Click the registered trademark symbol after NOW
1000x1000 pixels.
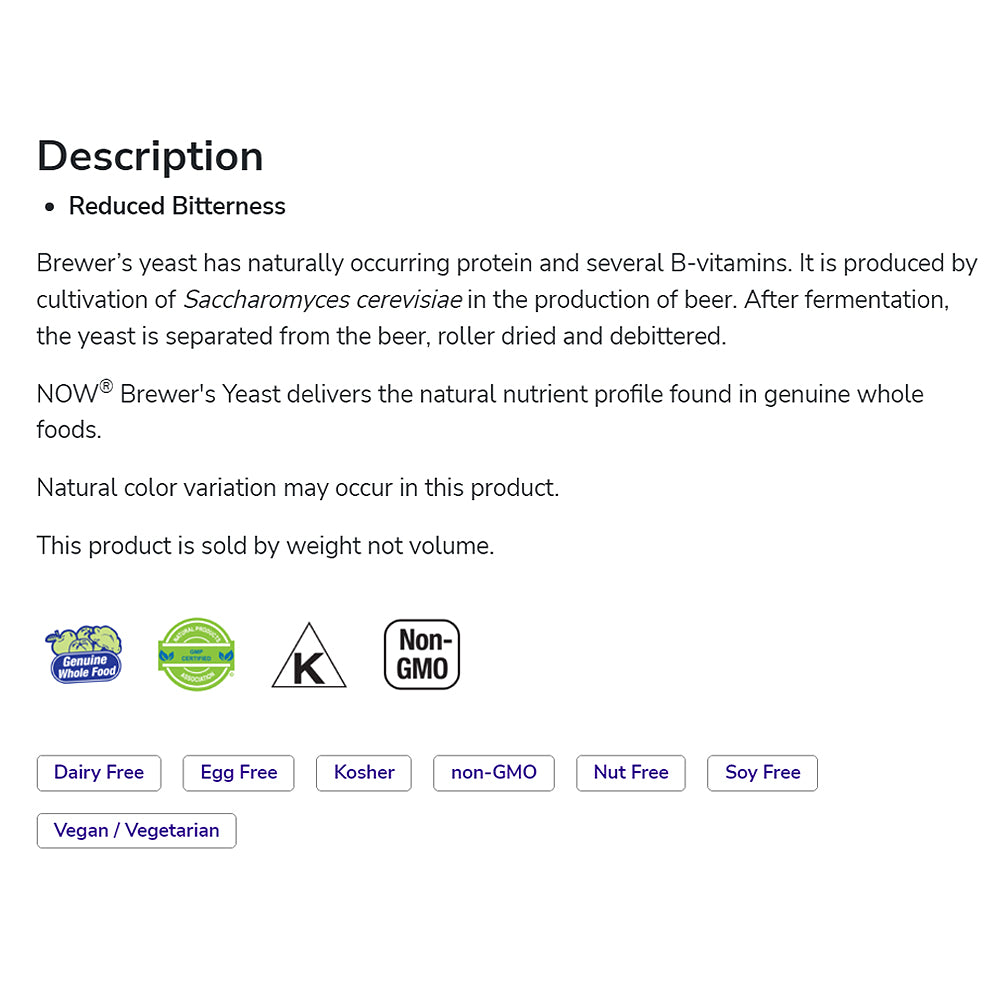tap(106, 386)
